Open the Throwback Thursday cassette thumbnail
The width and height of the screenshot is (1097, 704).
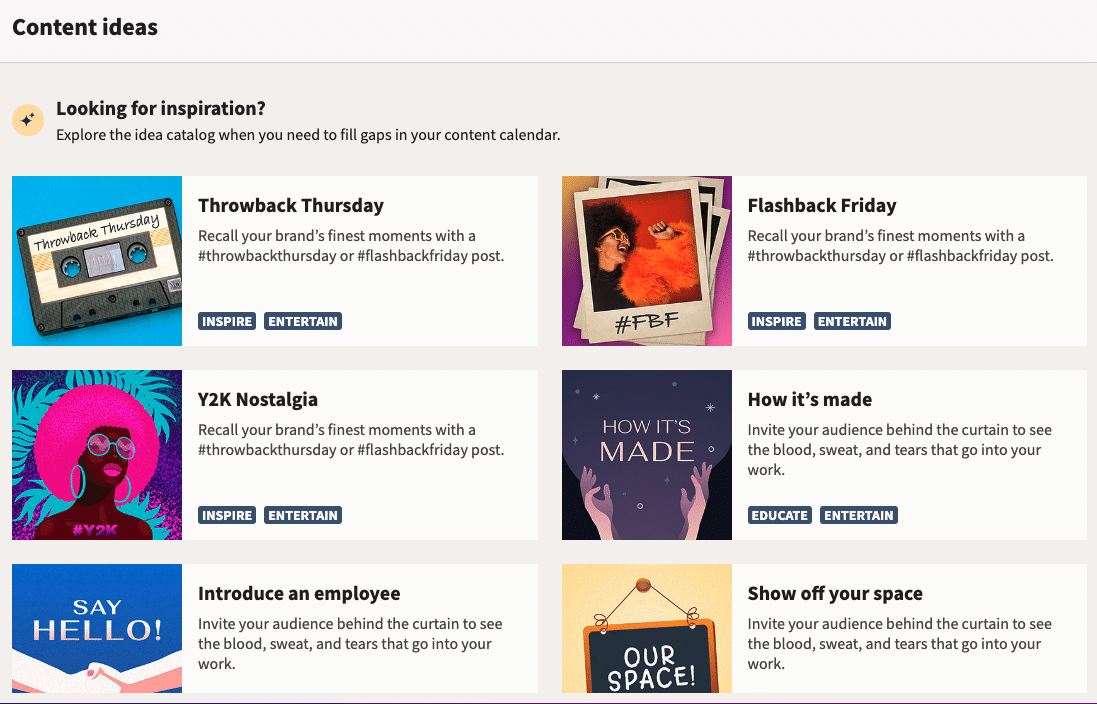pos(97,261)
